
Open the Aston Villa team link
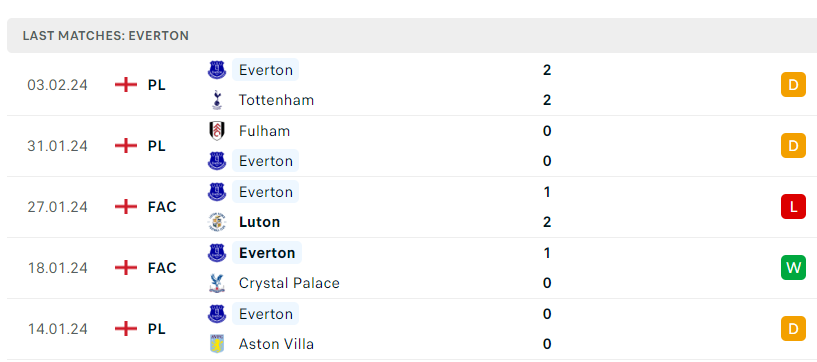point(276,344)
